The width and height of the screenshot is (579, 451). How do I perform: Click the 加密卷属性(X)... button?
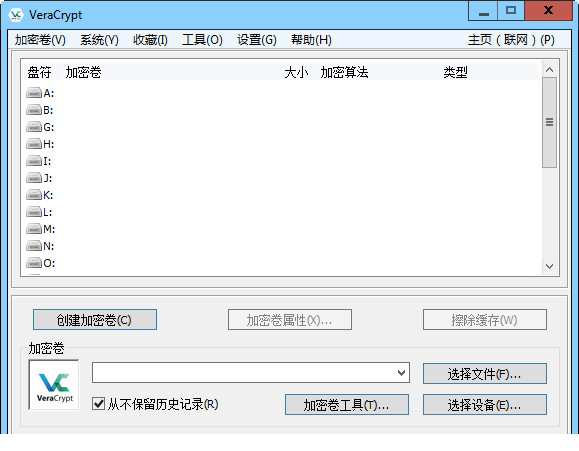click(x=290, y=320)
